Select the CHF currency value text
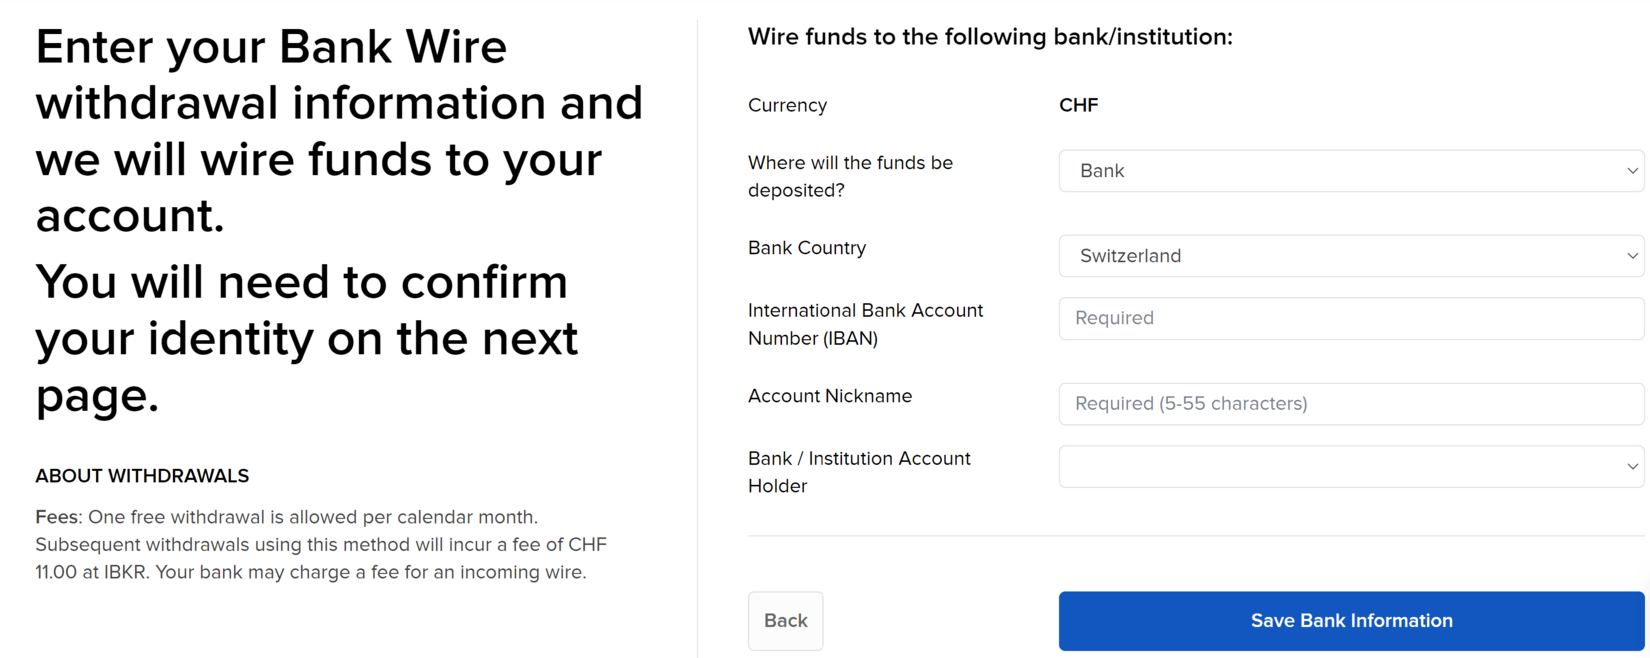Screen dimensions: 1650x658 coord(1078,105)
